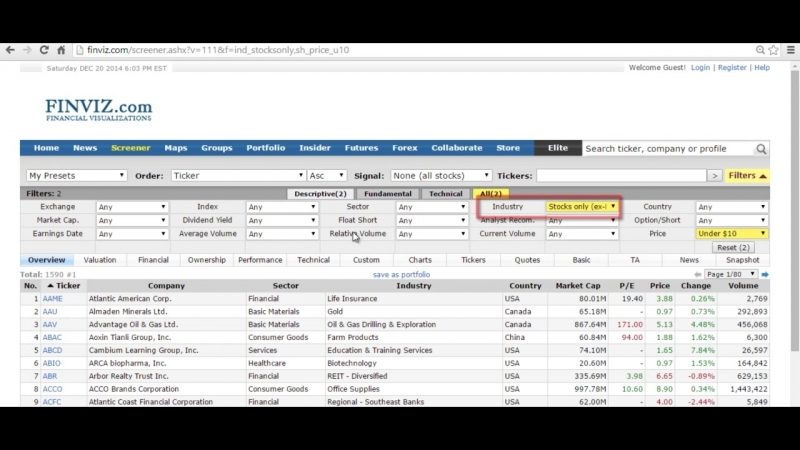Click the browser address bar URL

(x=218, y=50)
